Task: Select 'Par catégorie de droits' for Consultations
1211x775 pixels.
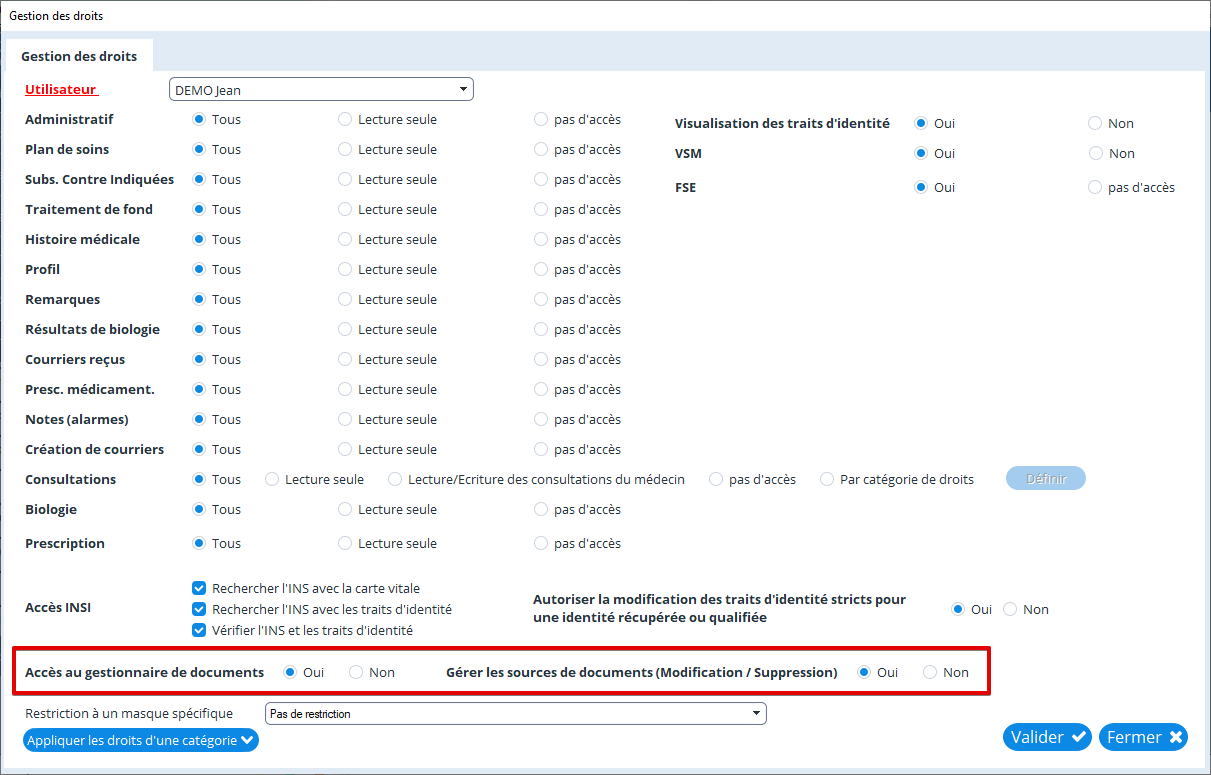Action: pos(827,479)
